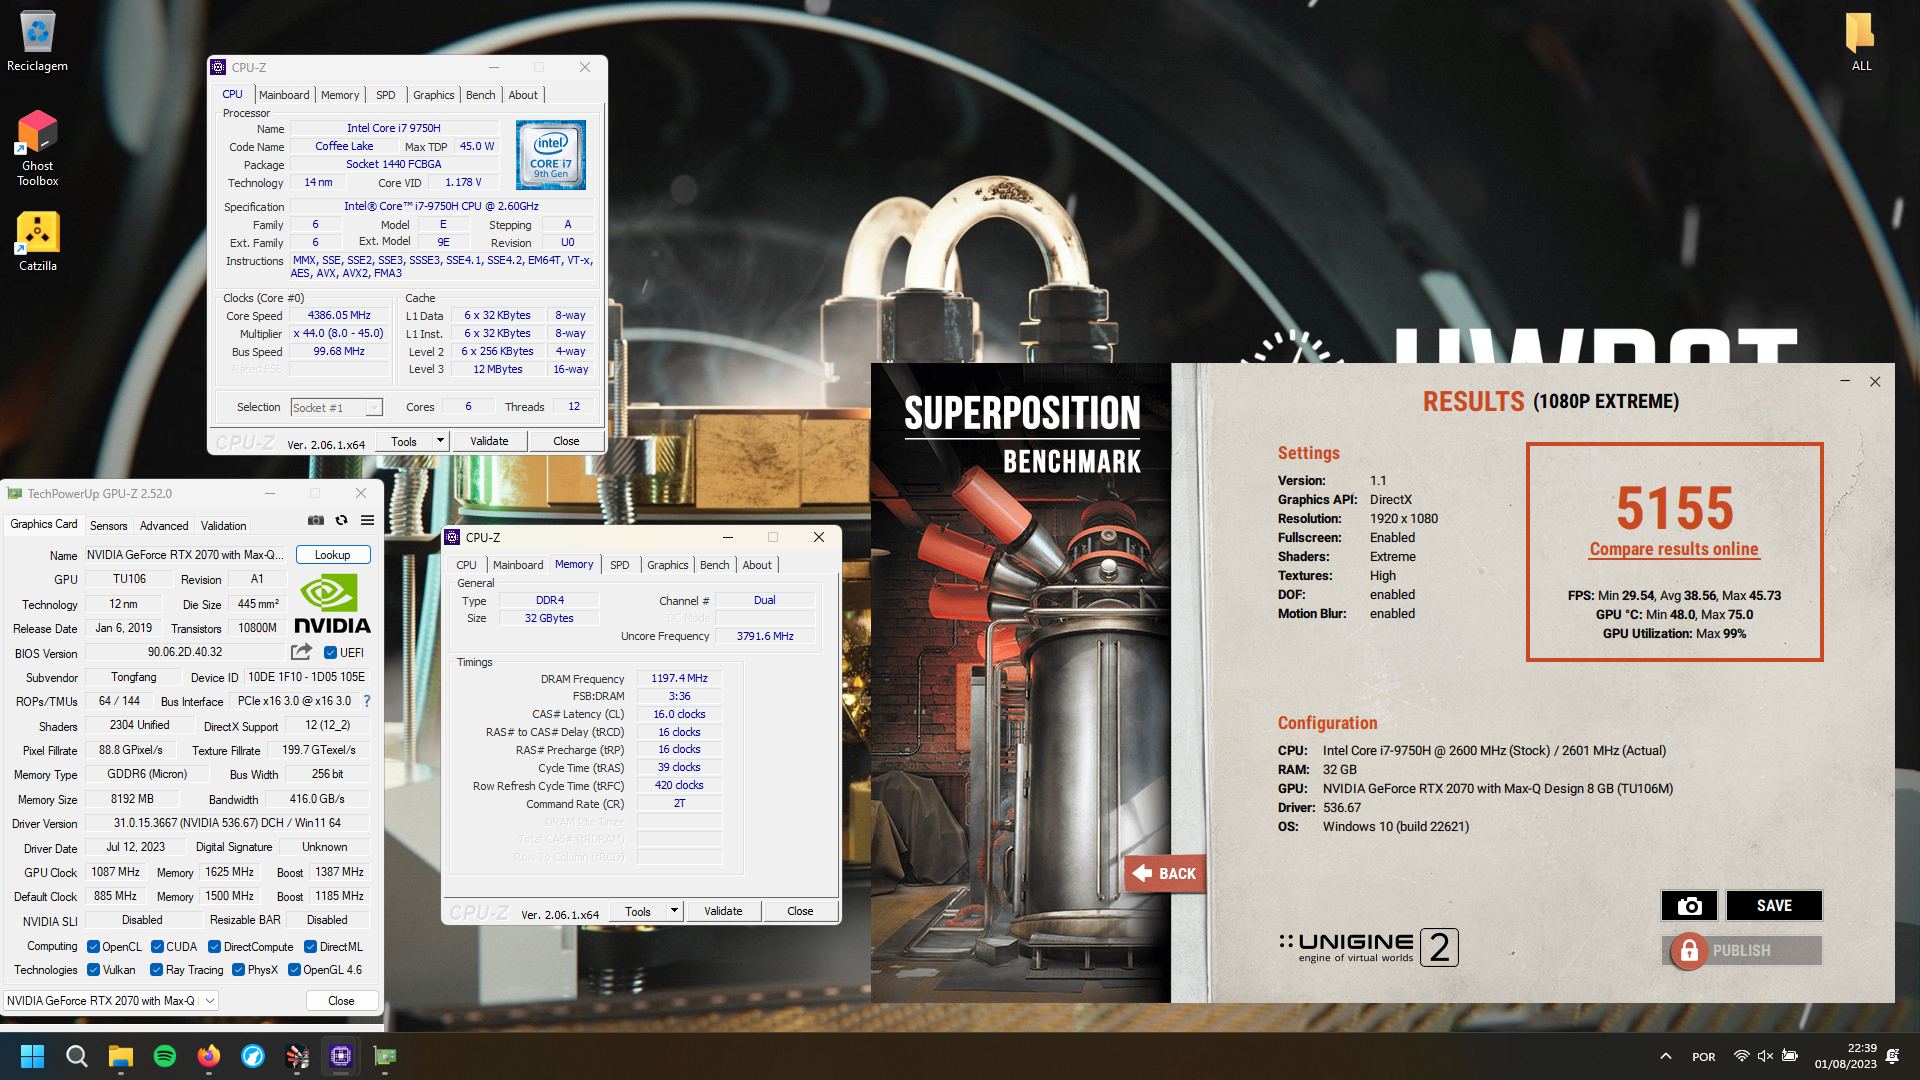Toggle the OpenGL 4.6 checkbox
This screenshot has width=1920, height=1080.
click(x=294, y=970)
